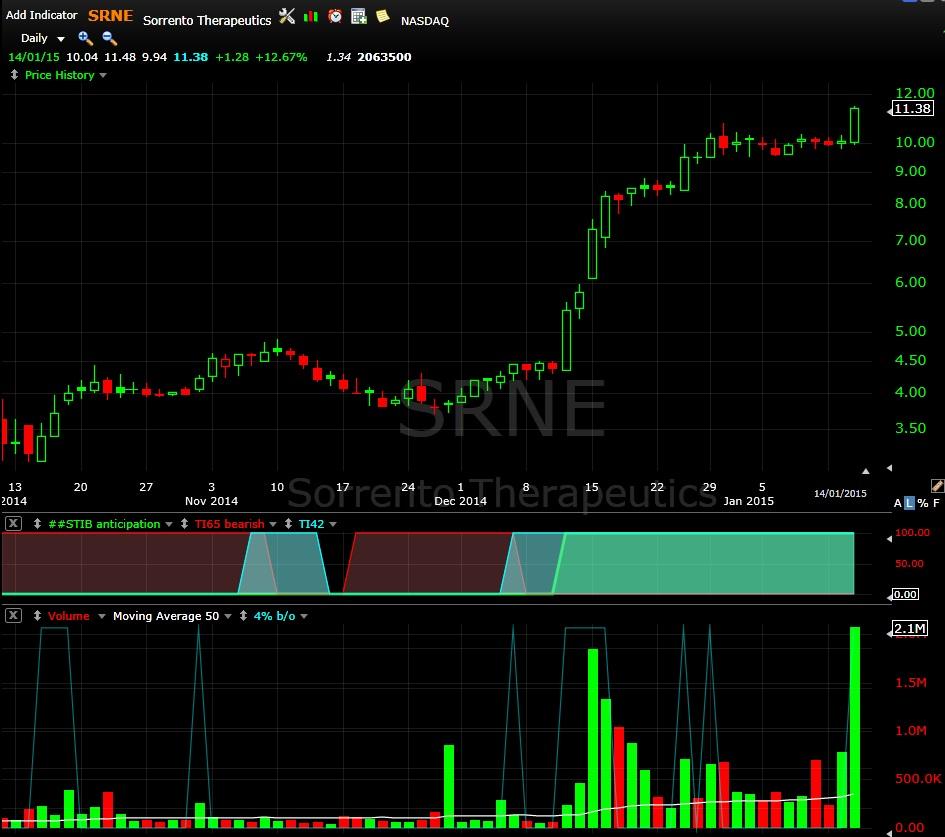Click the 14/01/15 date in quote line
Screen dimensions: 945x837
(x=34, y=57)
